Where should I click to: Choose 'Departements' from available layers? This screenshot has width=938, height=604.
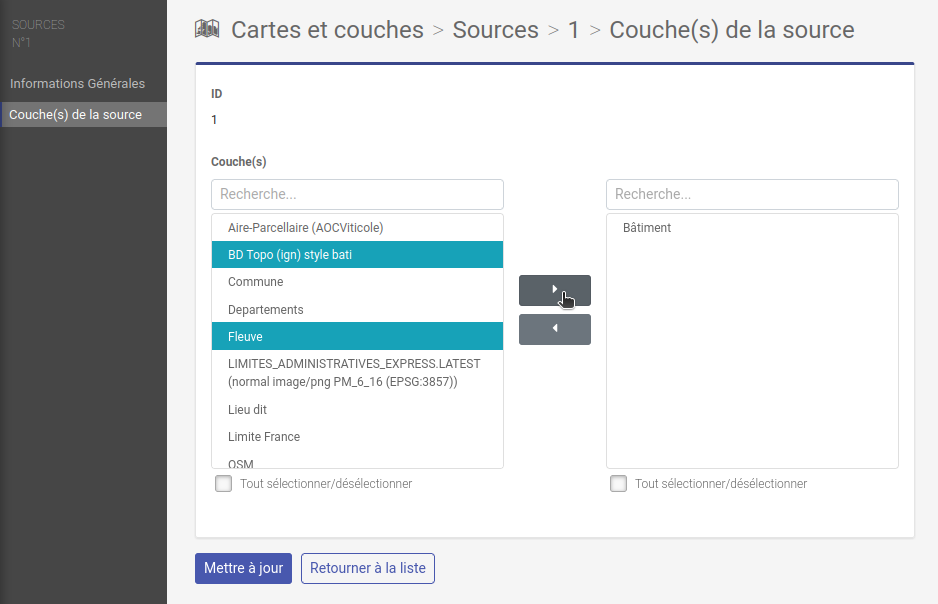(265, 310)
